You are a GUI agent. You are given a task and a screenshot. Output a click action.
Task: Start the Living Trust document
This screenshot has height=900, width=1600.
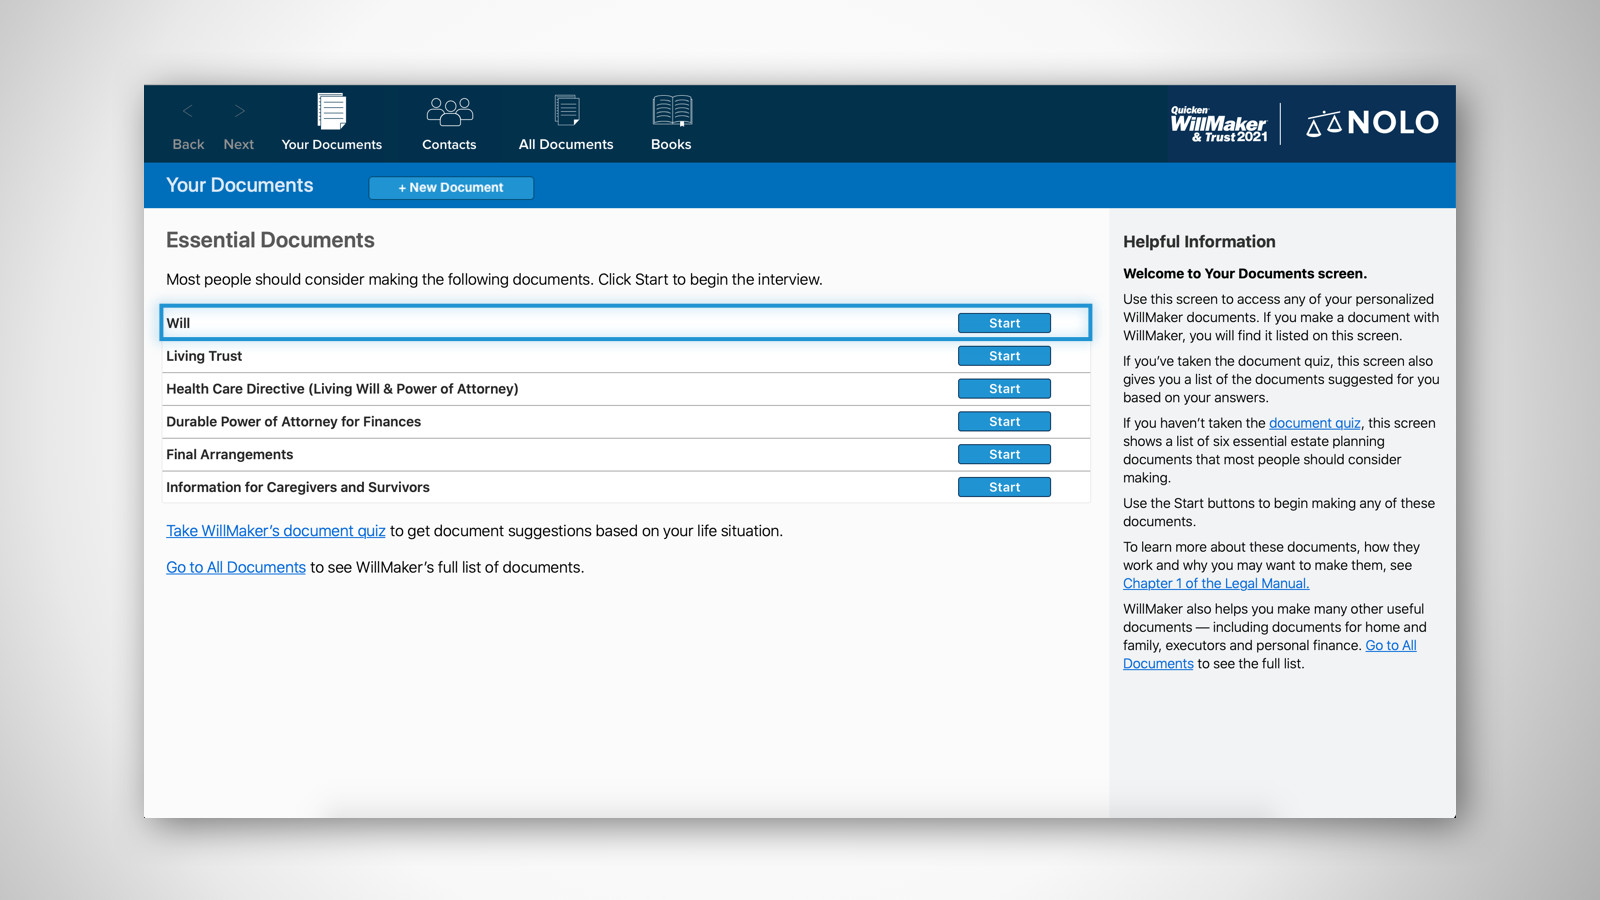(1004, 355)
